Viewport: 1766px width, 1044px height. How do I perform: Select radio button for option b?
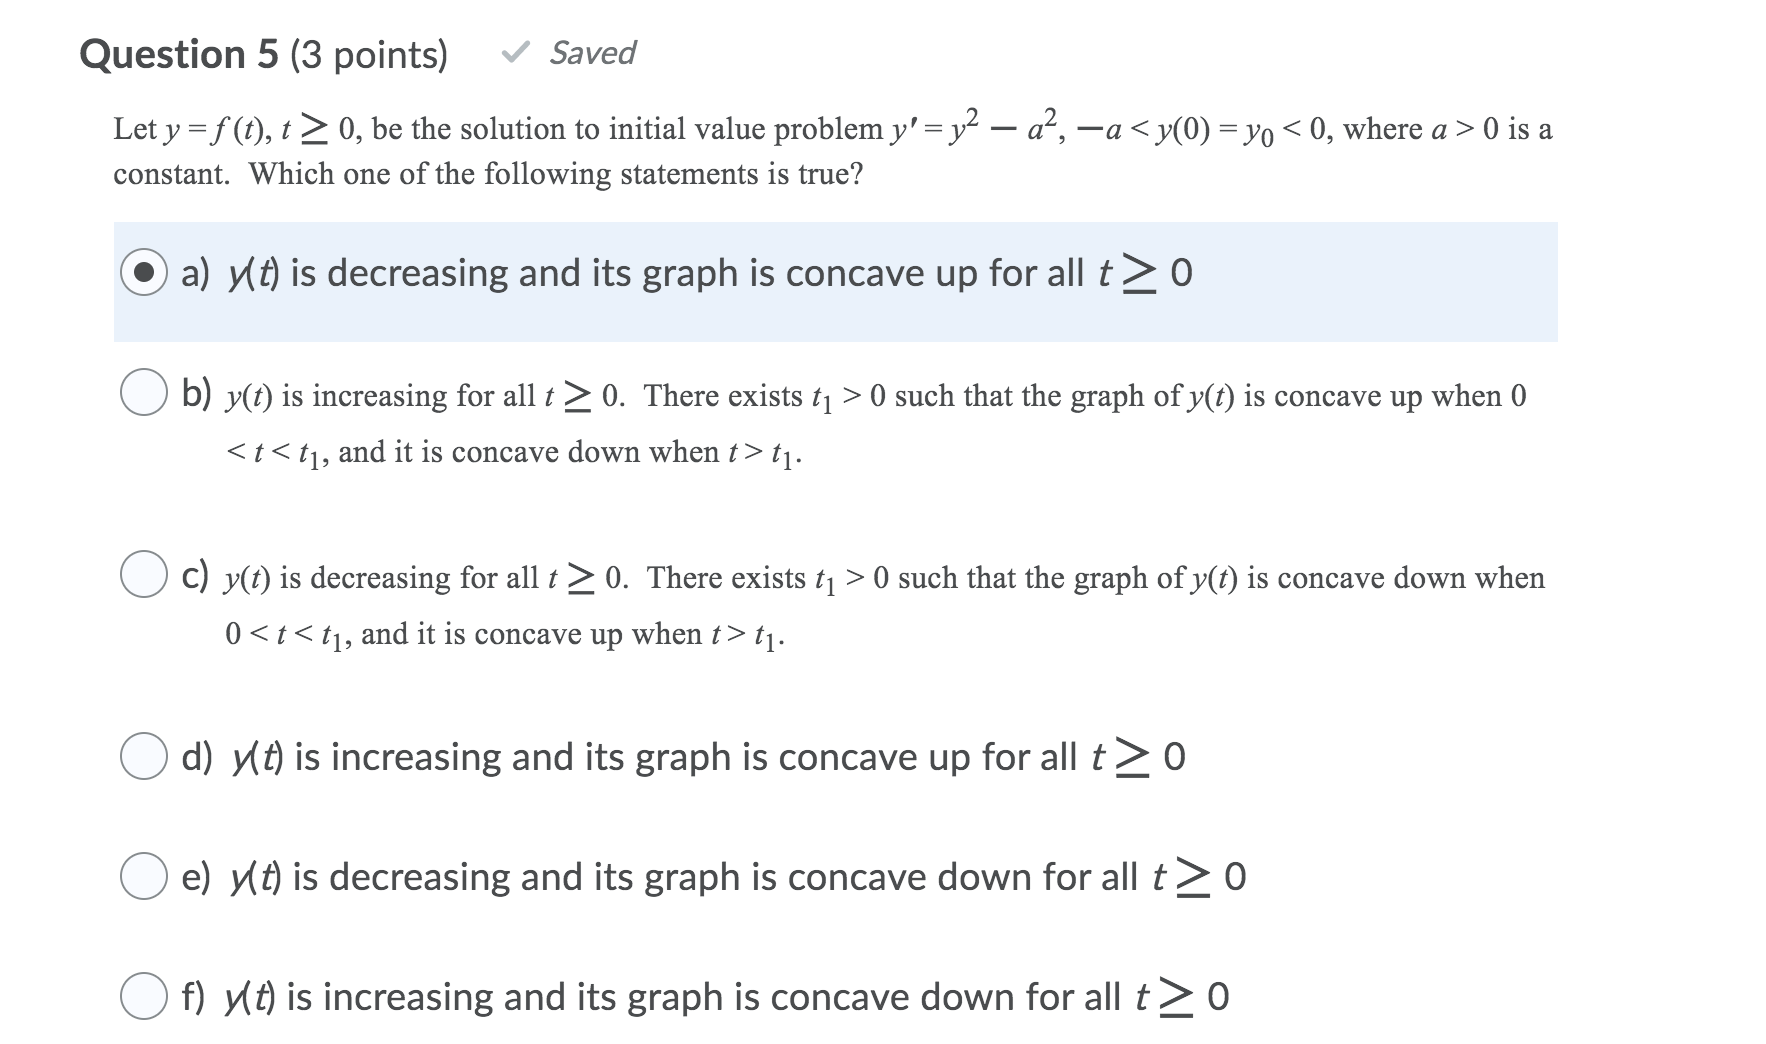click(x=144, y=393)
